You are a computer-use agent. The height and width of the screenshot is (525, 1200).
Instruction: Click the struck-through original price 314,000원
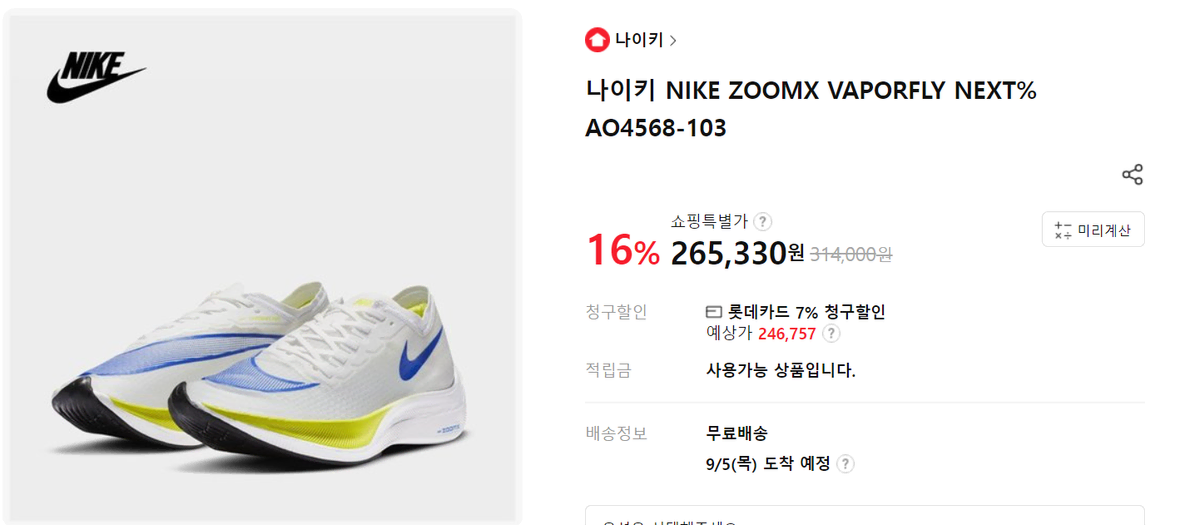[x=850, y=254]
